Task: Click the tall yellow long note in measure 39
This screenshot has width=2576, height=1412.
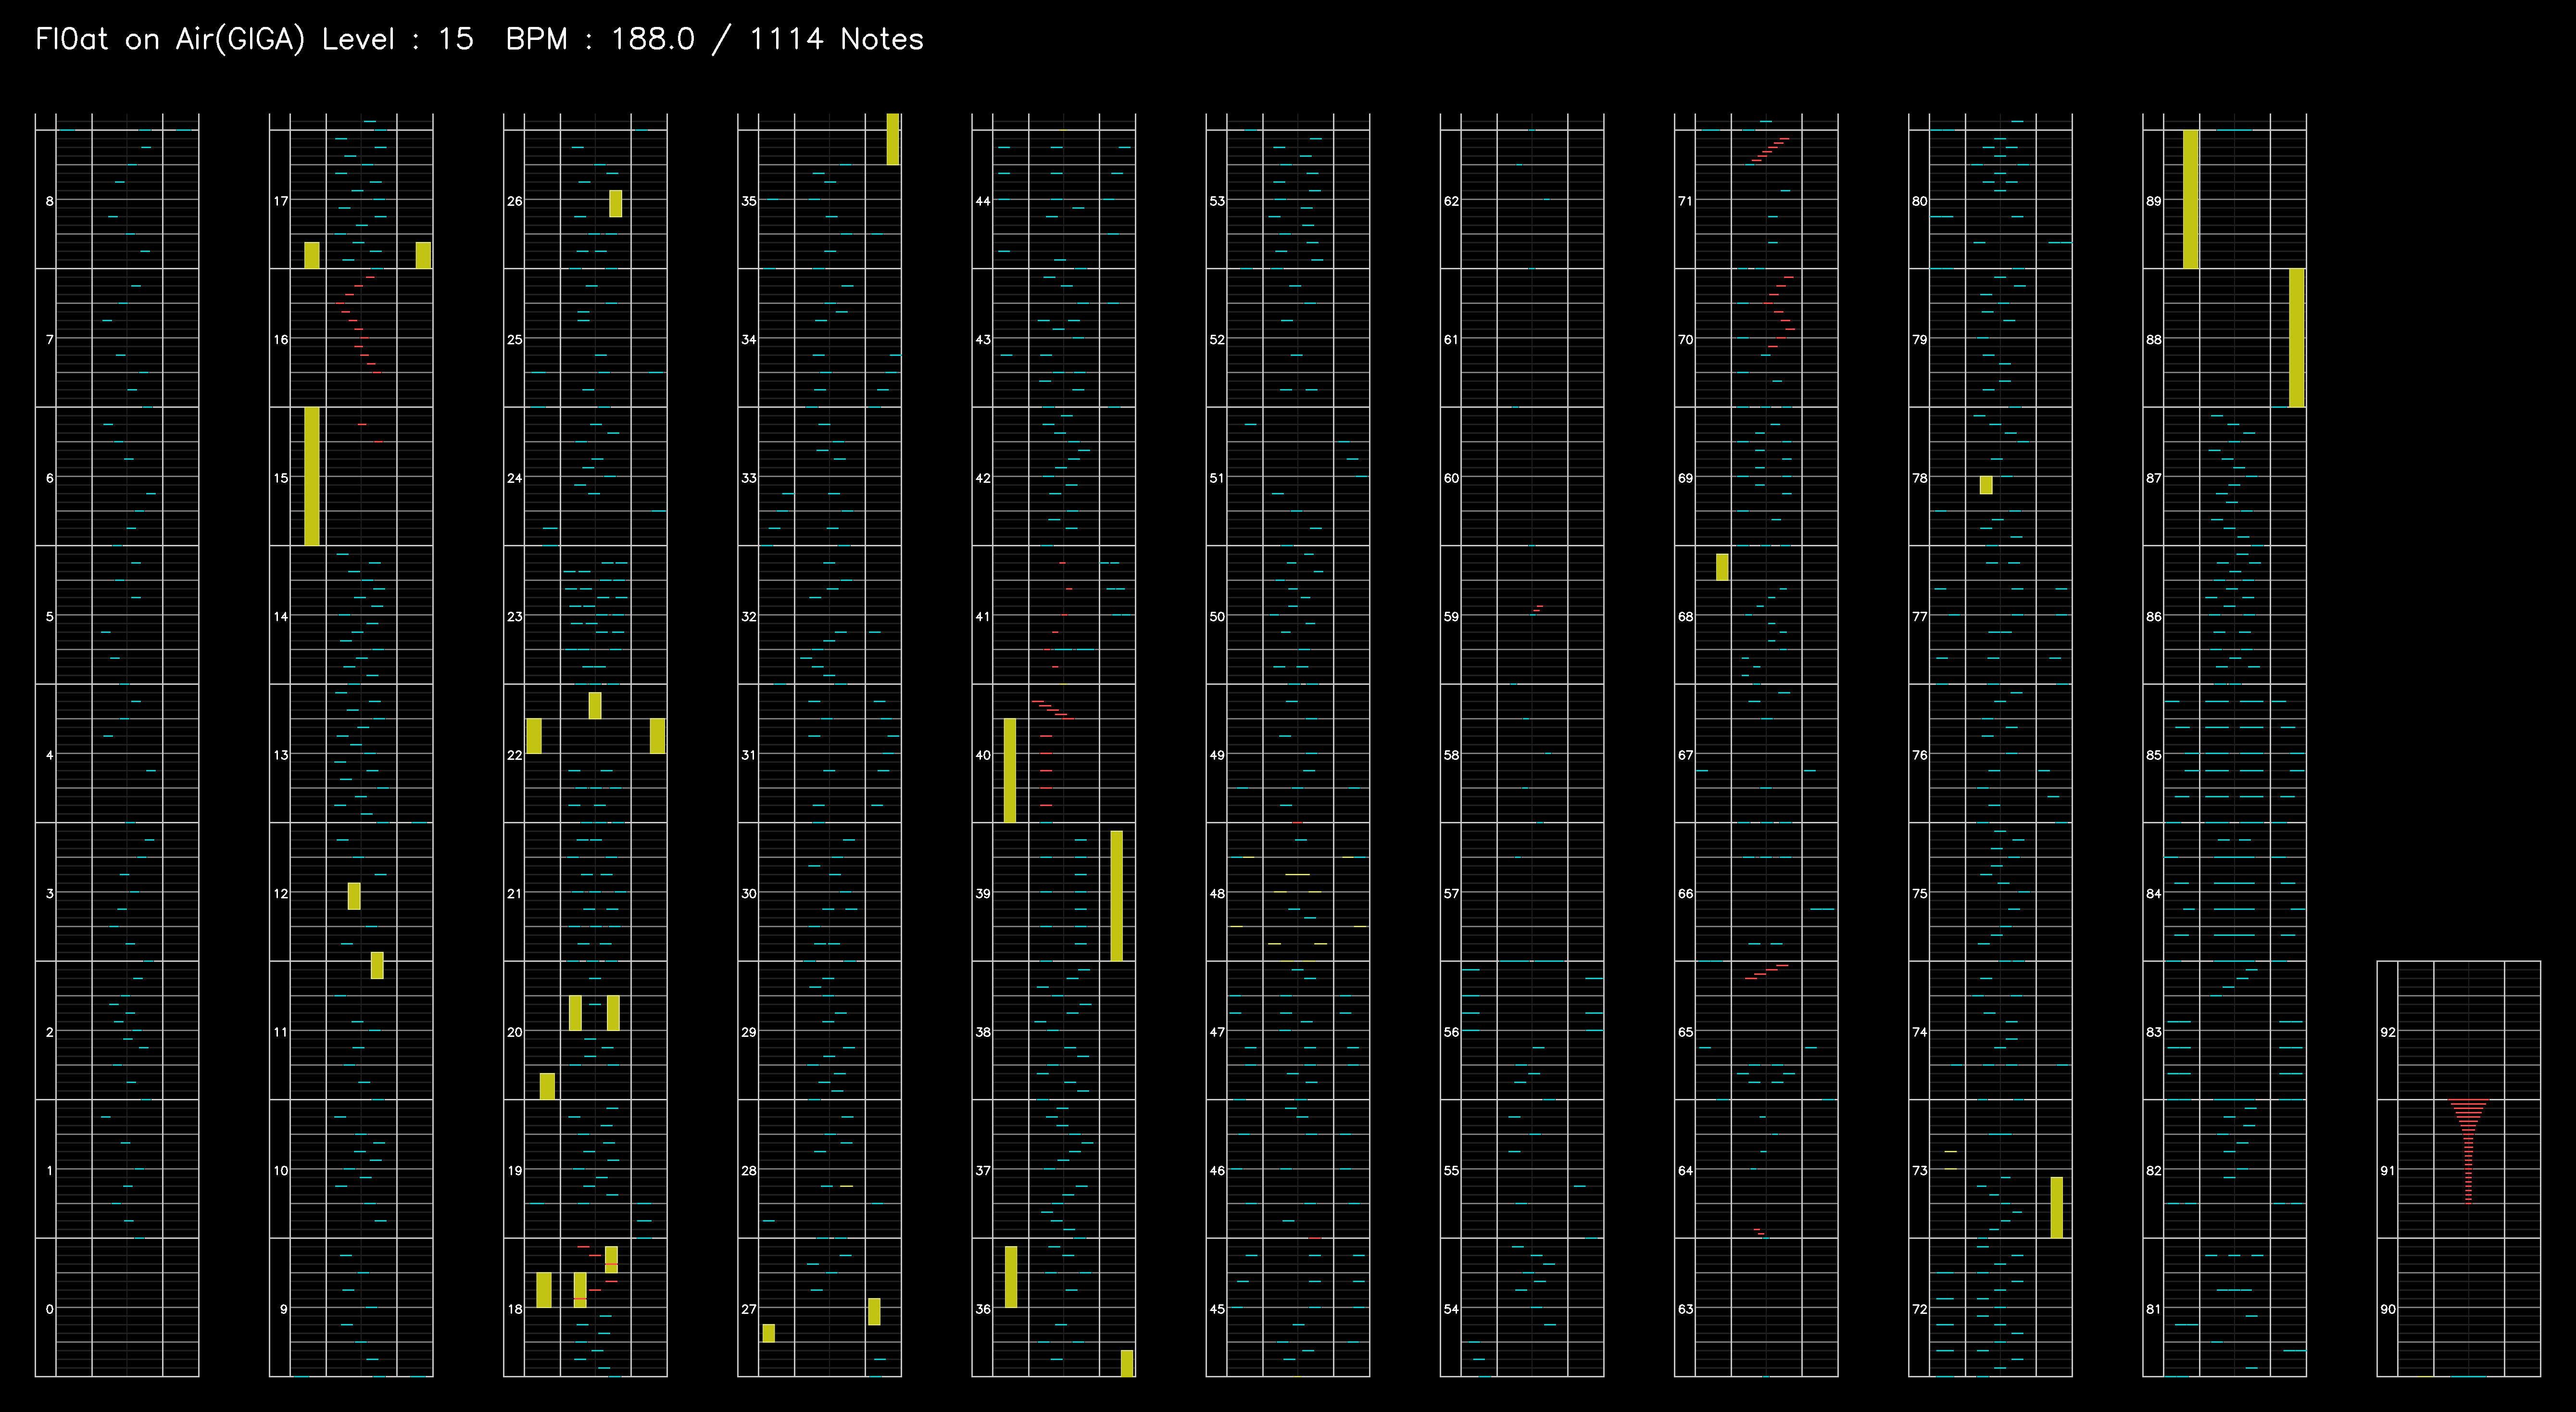Action: [x=1116, y=895]
